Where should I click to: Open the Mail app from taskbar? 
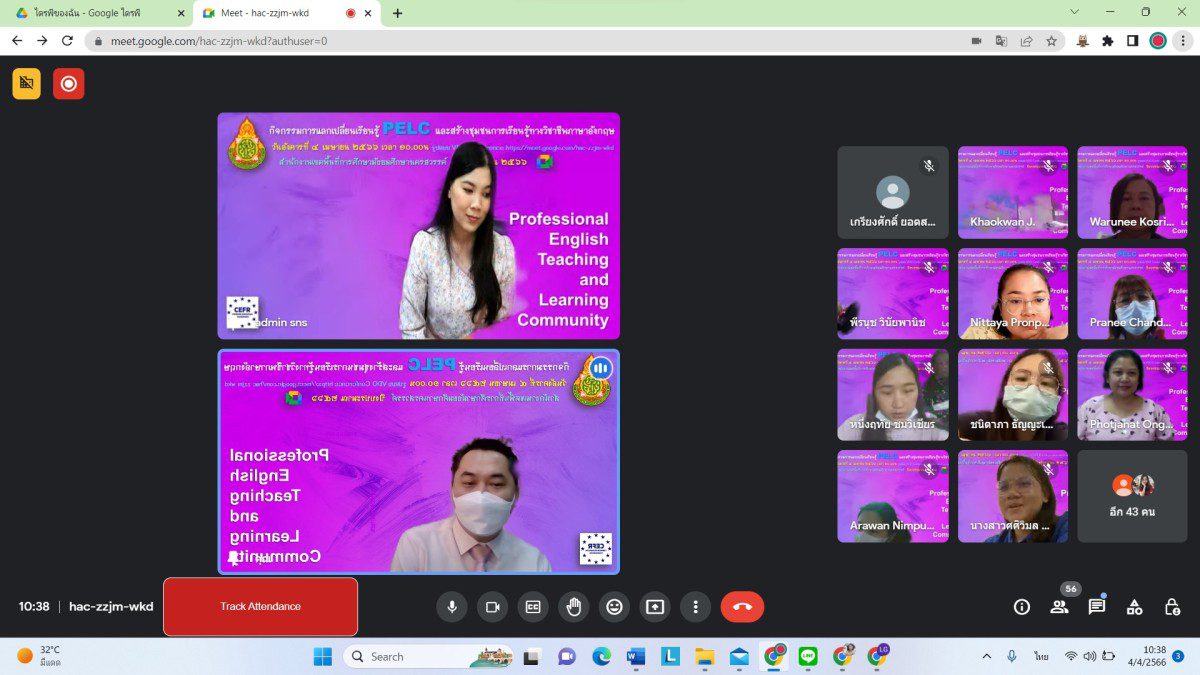point(739,656)
